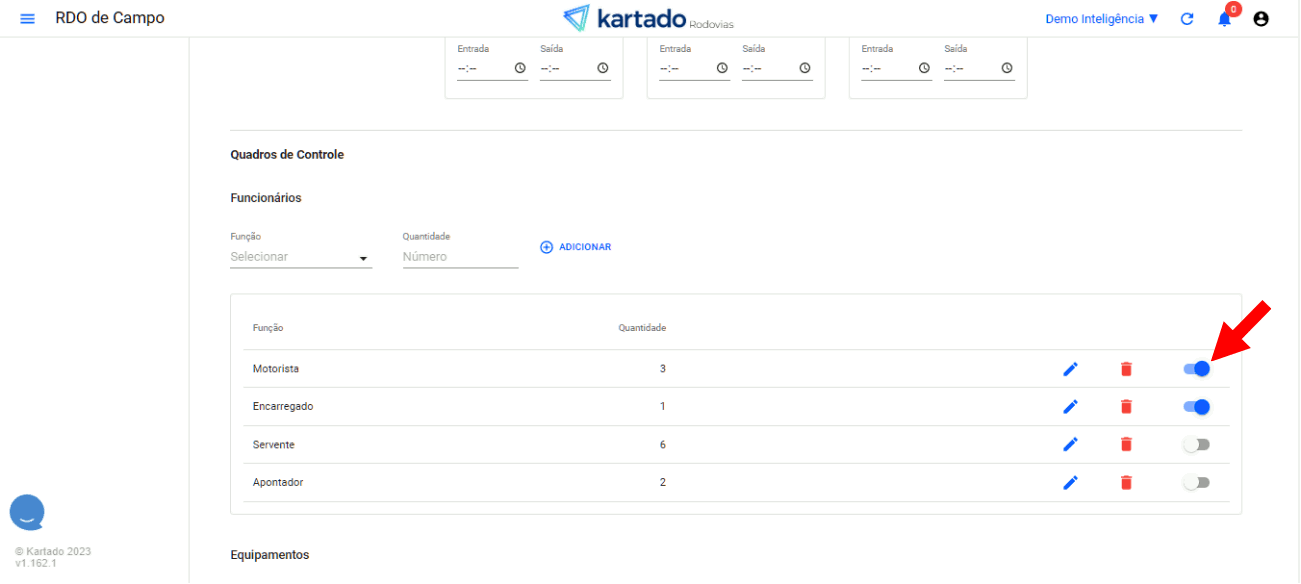
Task: Edit the Motorista row with pencil icon
Action: (1070, 369)
